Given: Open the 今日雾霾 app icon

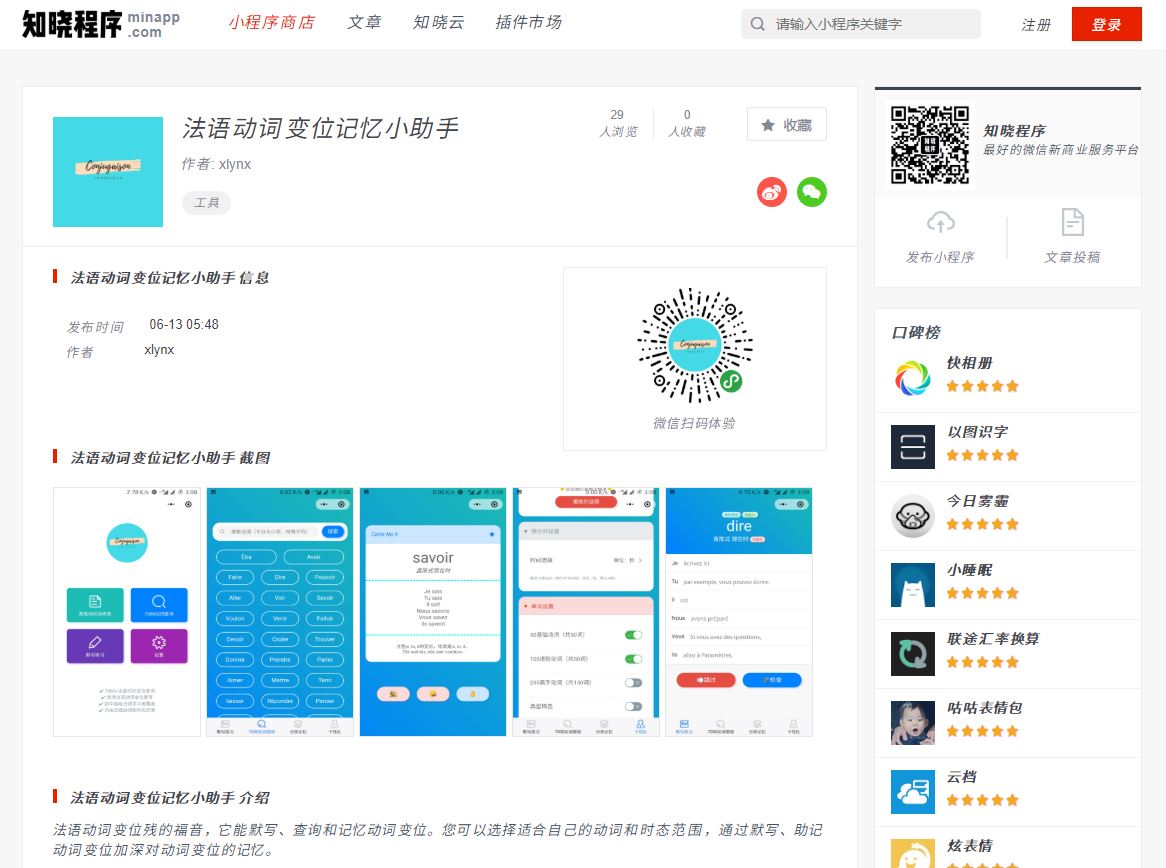Looking at the screenshot, I should [912, 516].
